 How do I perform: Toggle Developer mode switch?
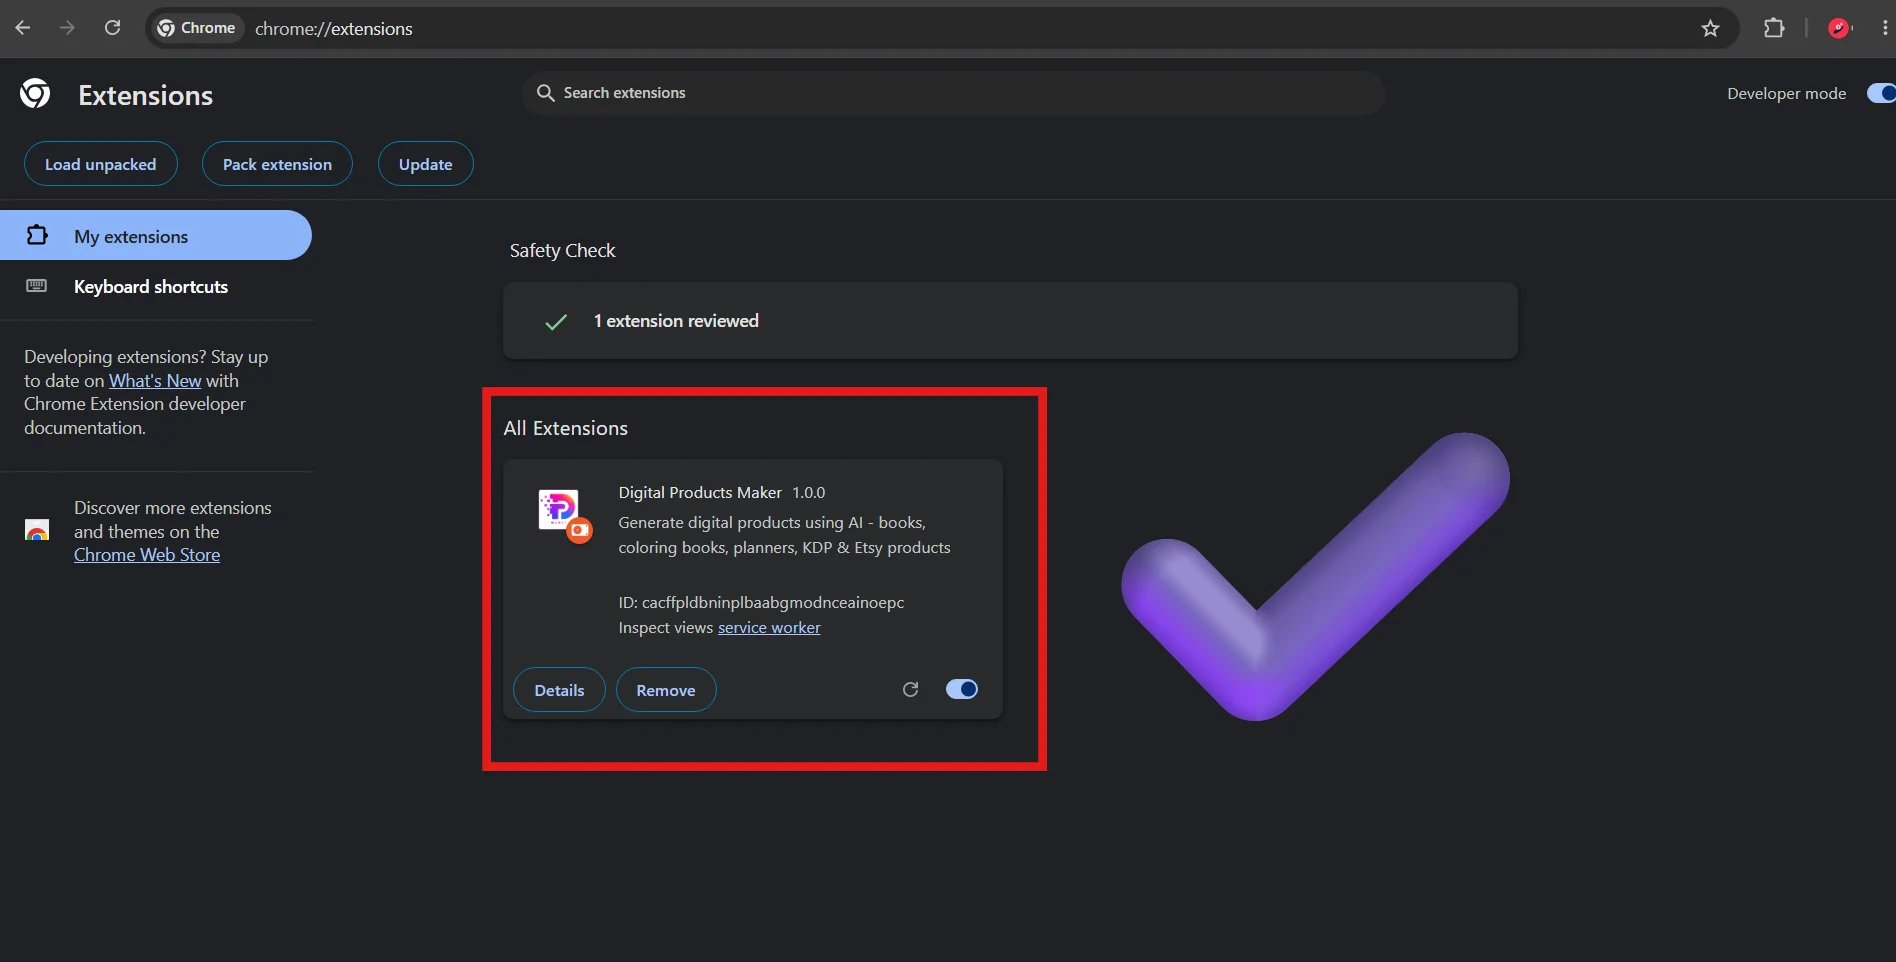[x=1880, y=93]
